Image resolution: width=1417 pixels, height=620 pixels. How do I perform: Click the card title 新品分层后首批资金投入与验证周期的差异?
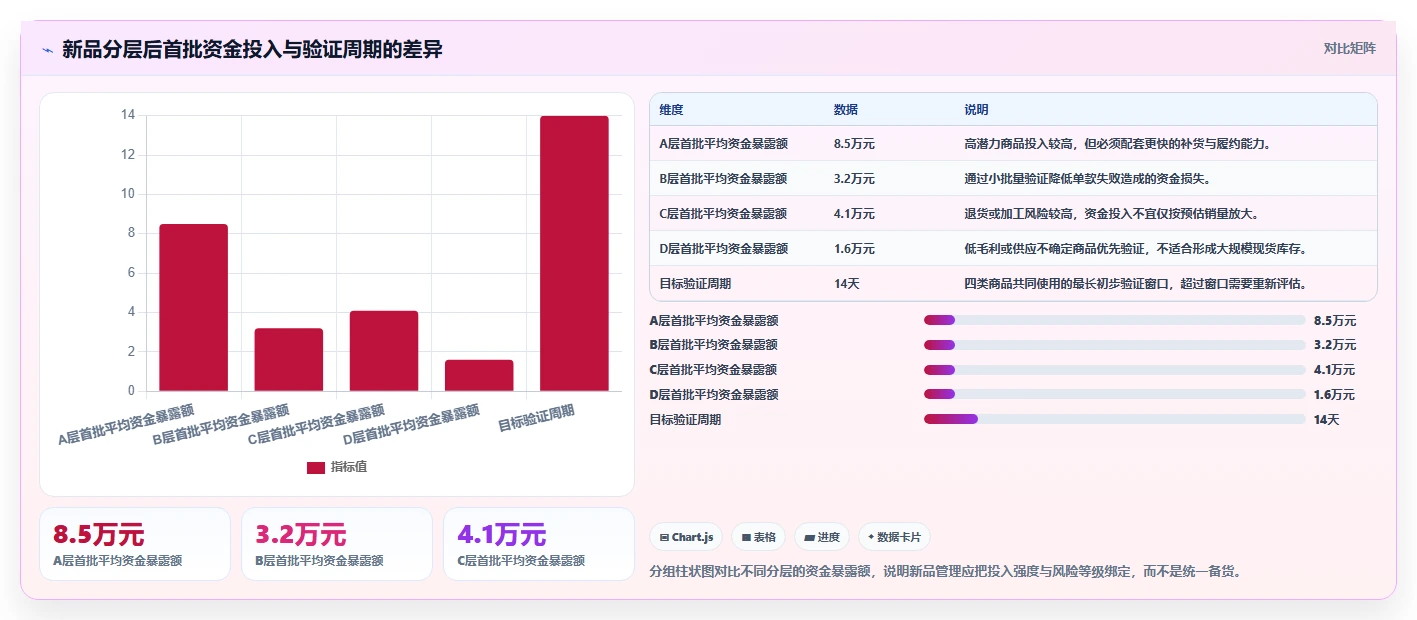point(252,50)
